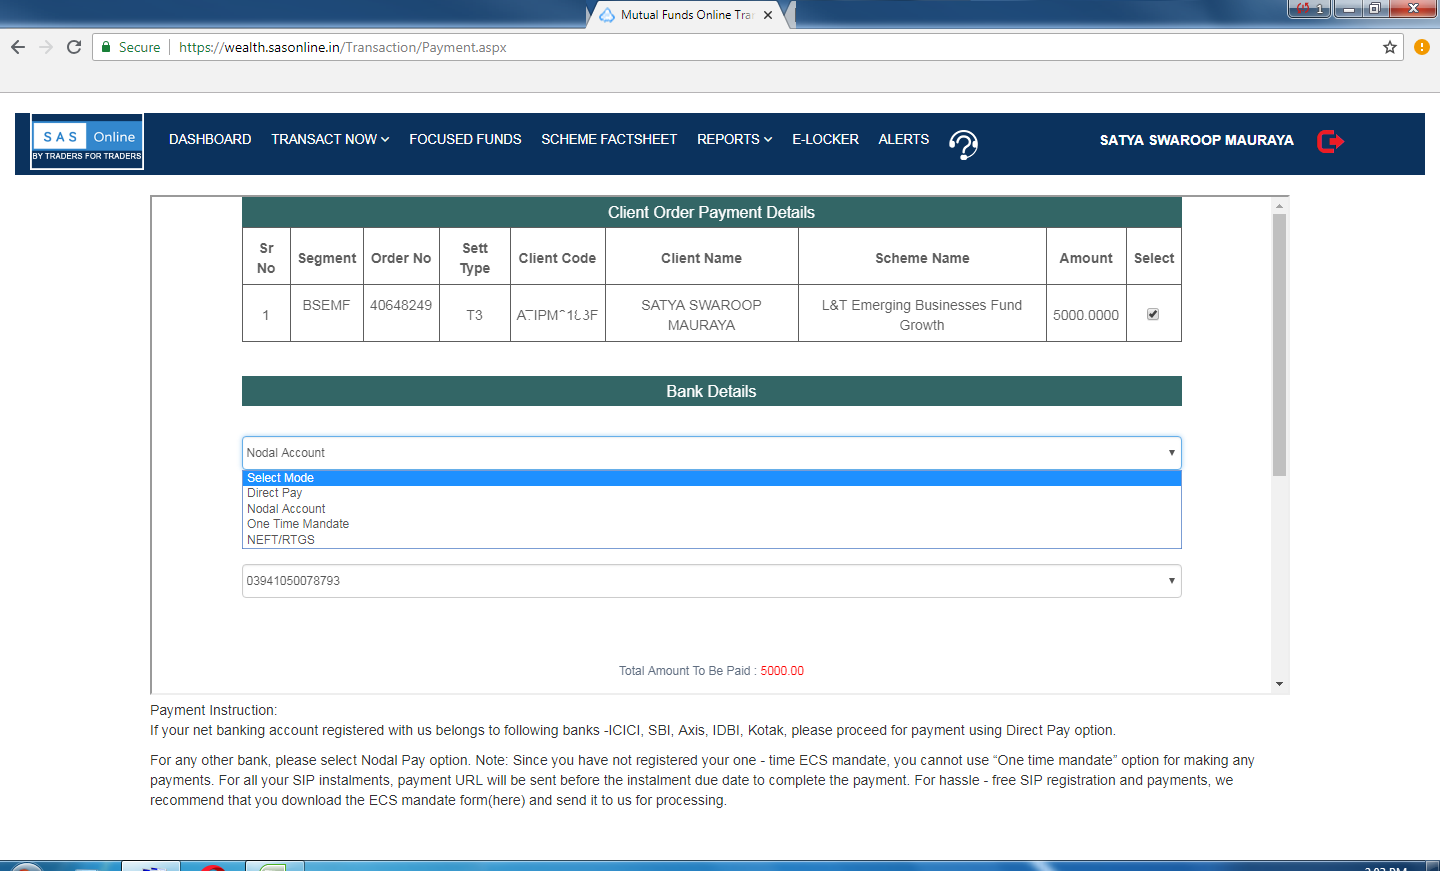Click the browser address bar URL
This screenshot has height=871, width=1440.
point(343,47)
